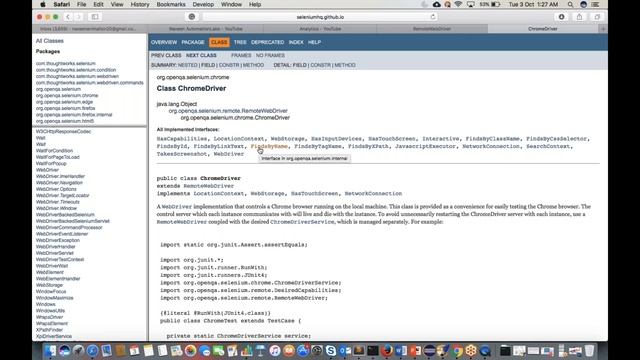Open org.openqa.selenium.remote.RemoteWebDriver superclass link
This screenshot has width=640, height=360.
(x=228, y=111)
